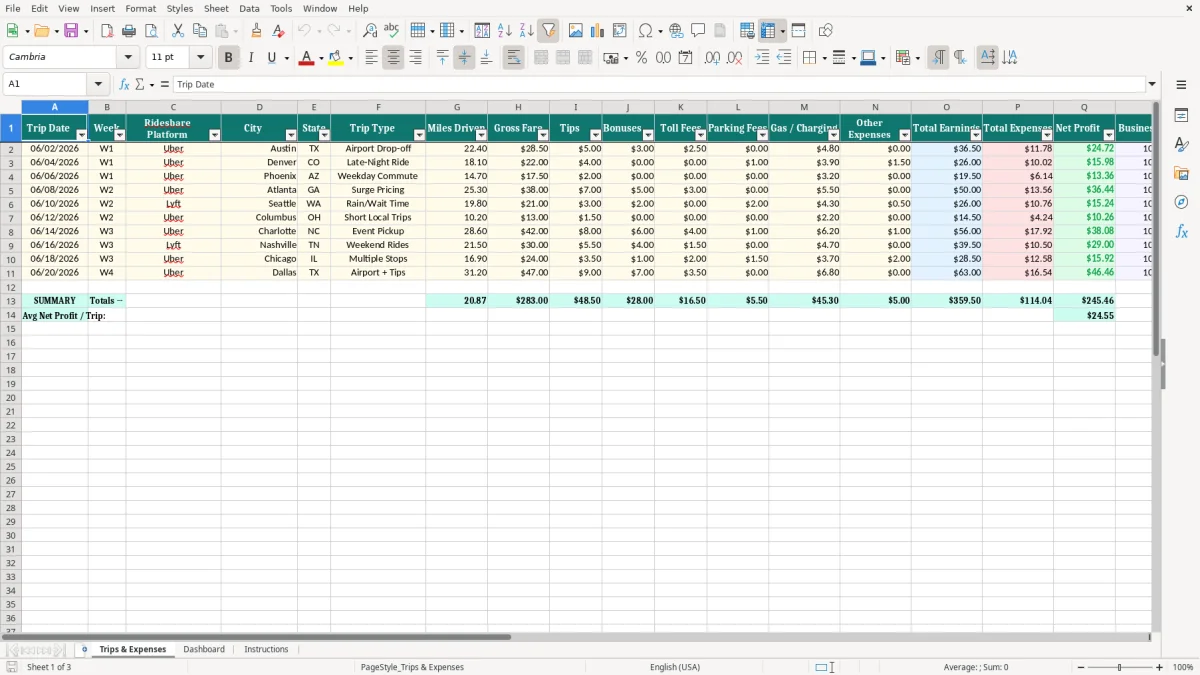Expand the formula bar arrow
This screenshot has width=1200, height=675.
(x=1152, y=84)
